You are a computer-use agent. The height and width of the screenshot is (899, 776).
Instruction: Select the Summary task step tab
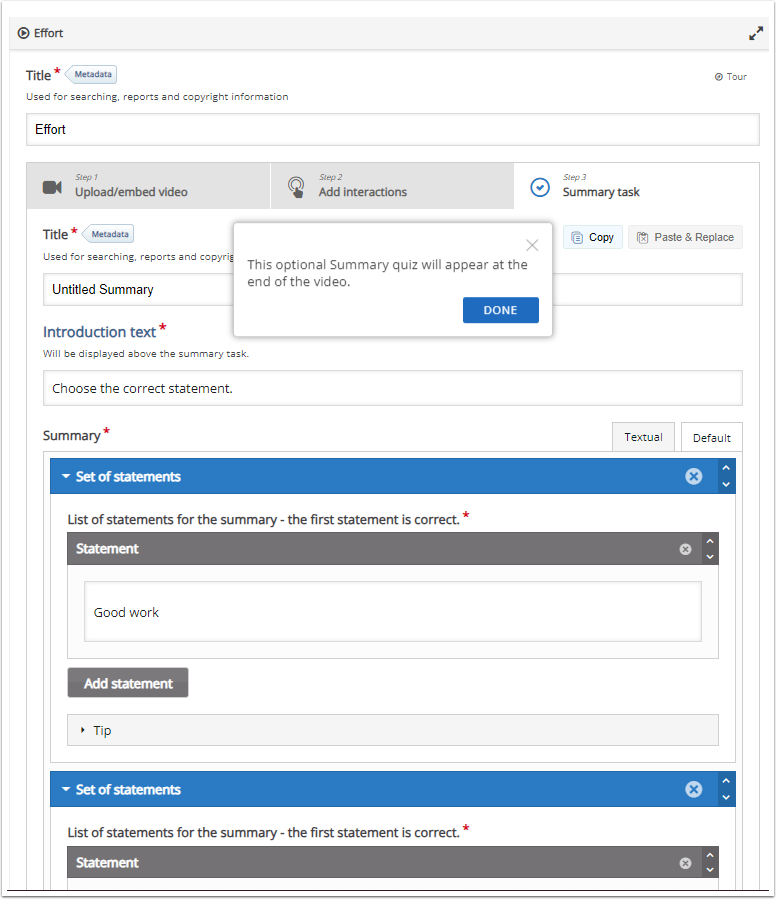(636, 186)
